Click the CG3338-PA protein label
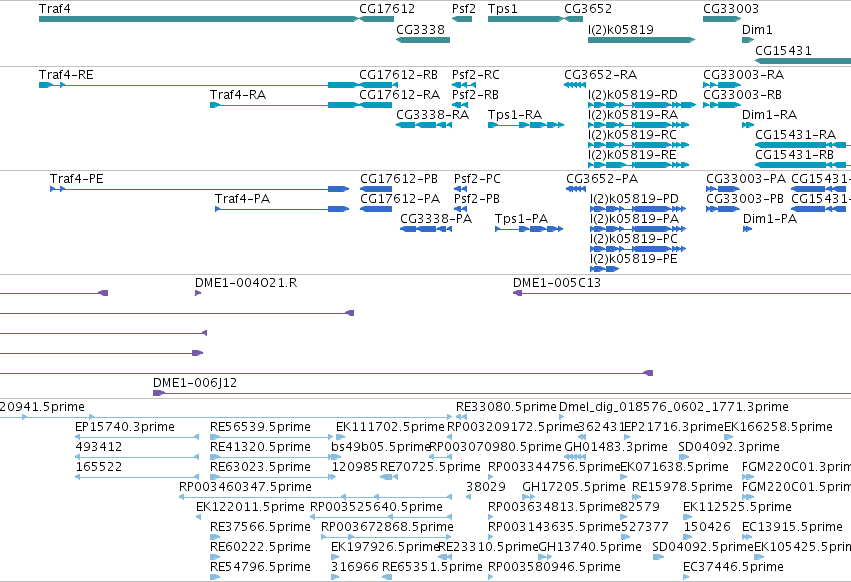The image size is (851, 582). tap(436, 219)
